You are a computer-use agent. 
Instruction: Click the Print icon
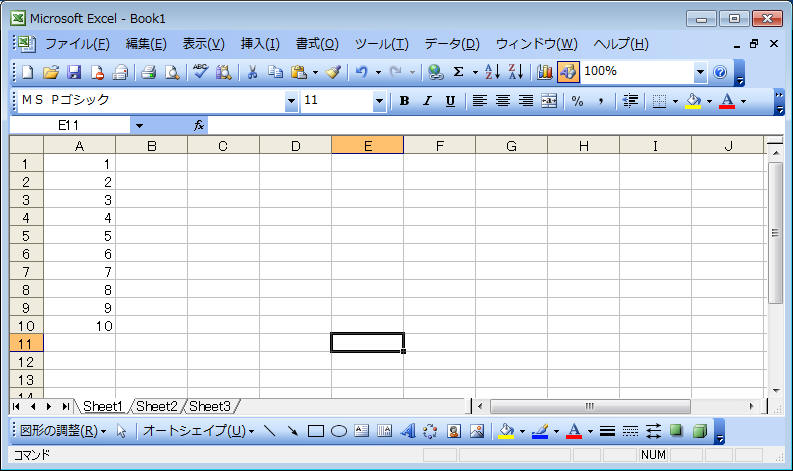coord(148,72)
